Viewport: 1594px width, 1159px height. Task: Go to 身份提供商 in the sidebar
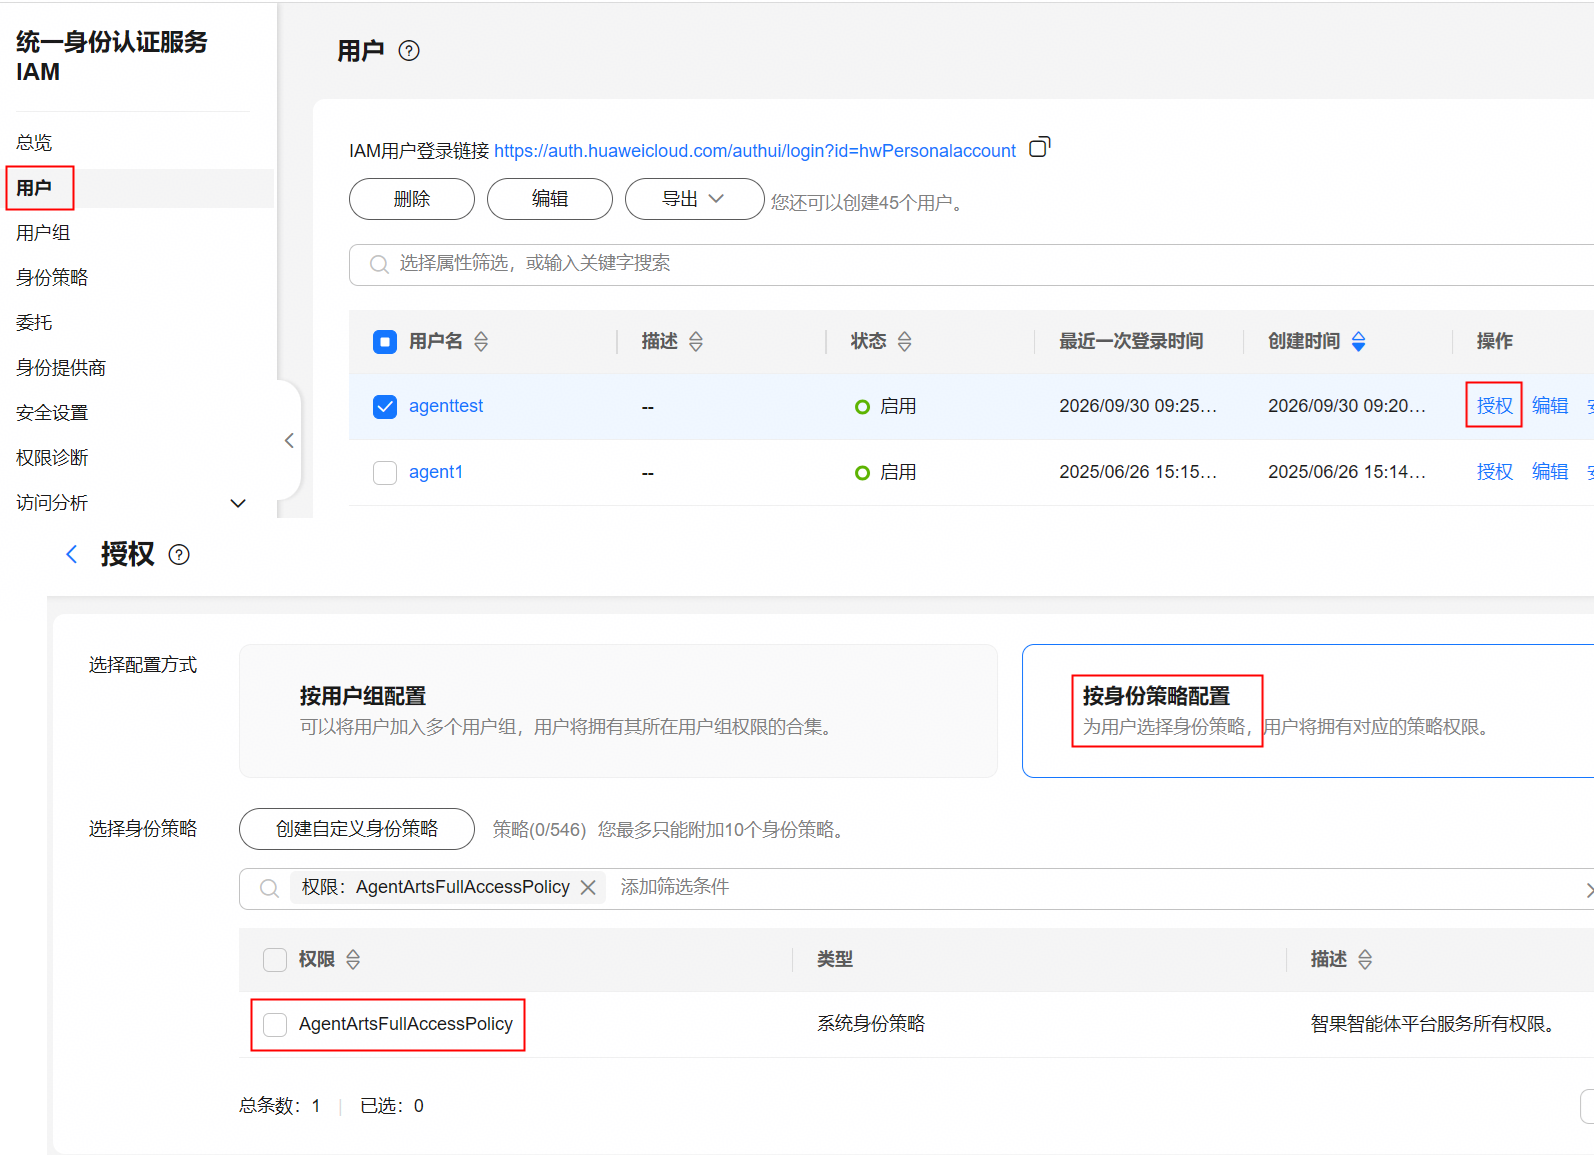pos(61,368)
